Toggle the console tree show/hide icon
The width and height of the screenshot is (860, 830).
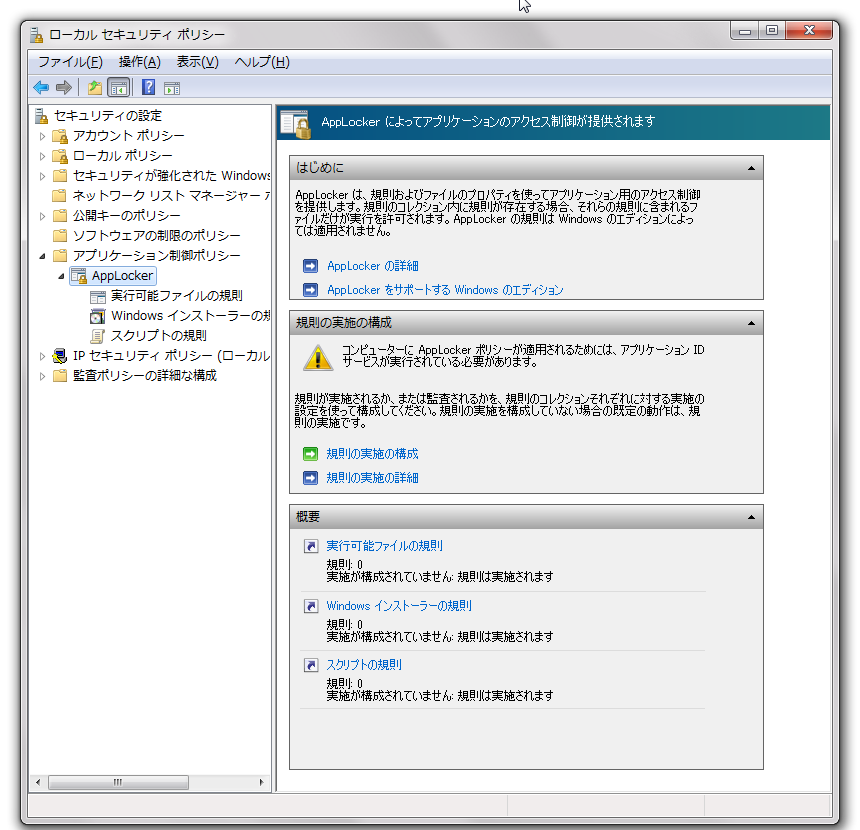[118, 88]
